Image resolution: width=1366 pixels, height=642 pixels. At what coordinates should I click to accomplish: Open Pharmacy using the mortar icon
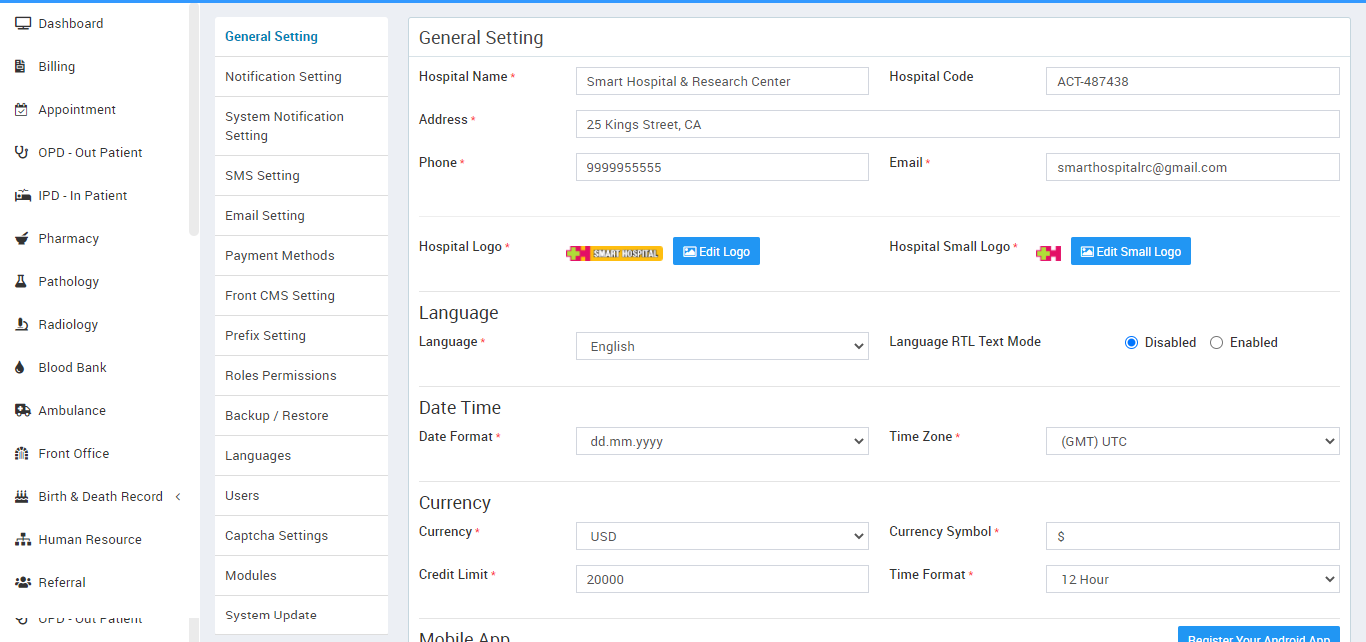[21, 239]
